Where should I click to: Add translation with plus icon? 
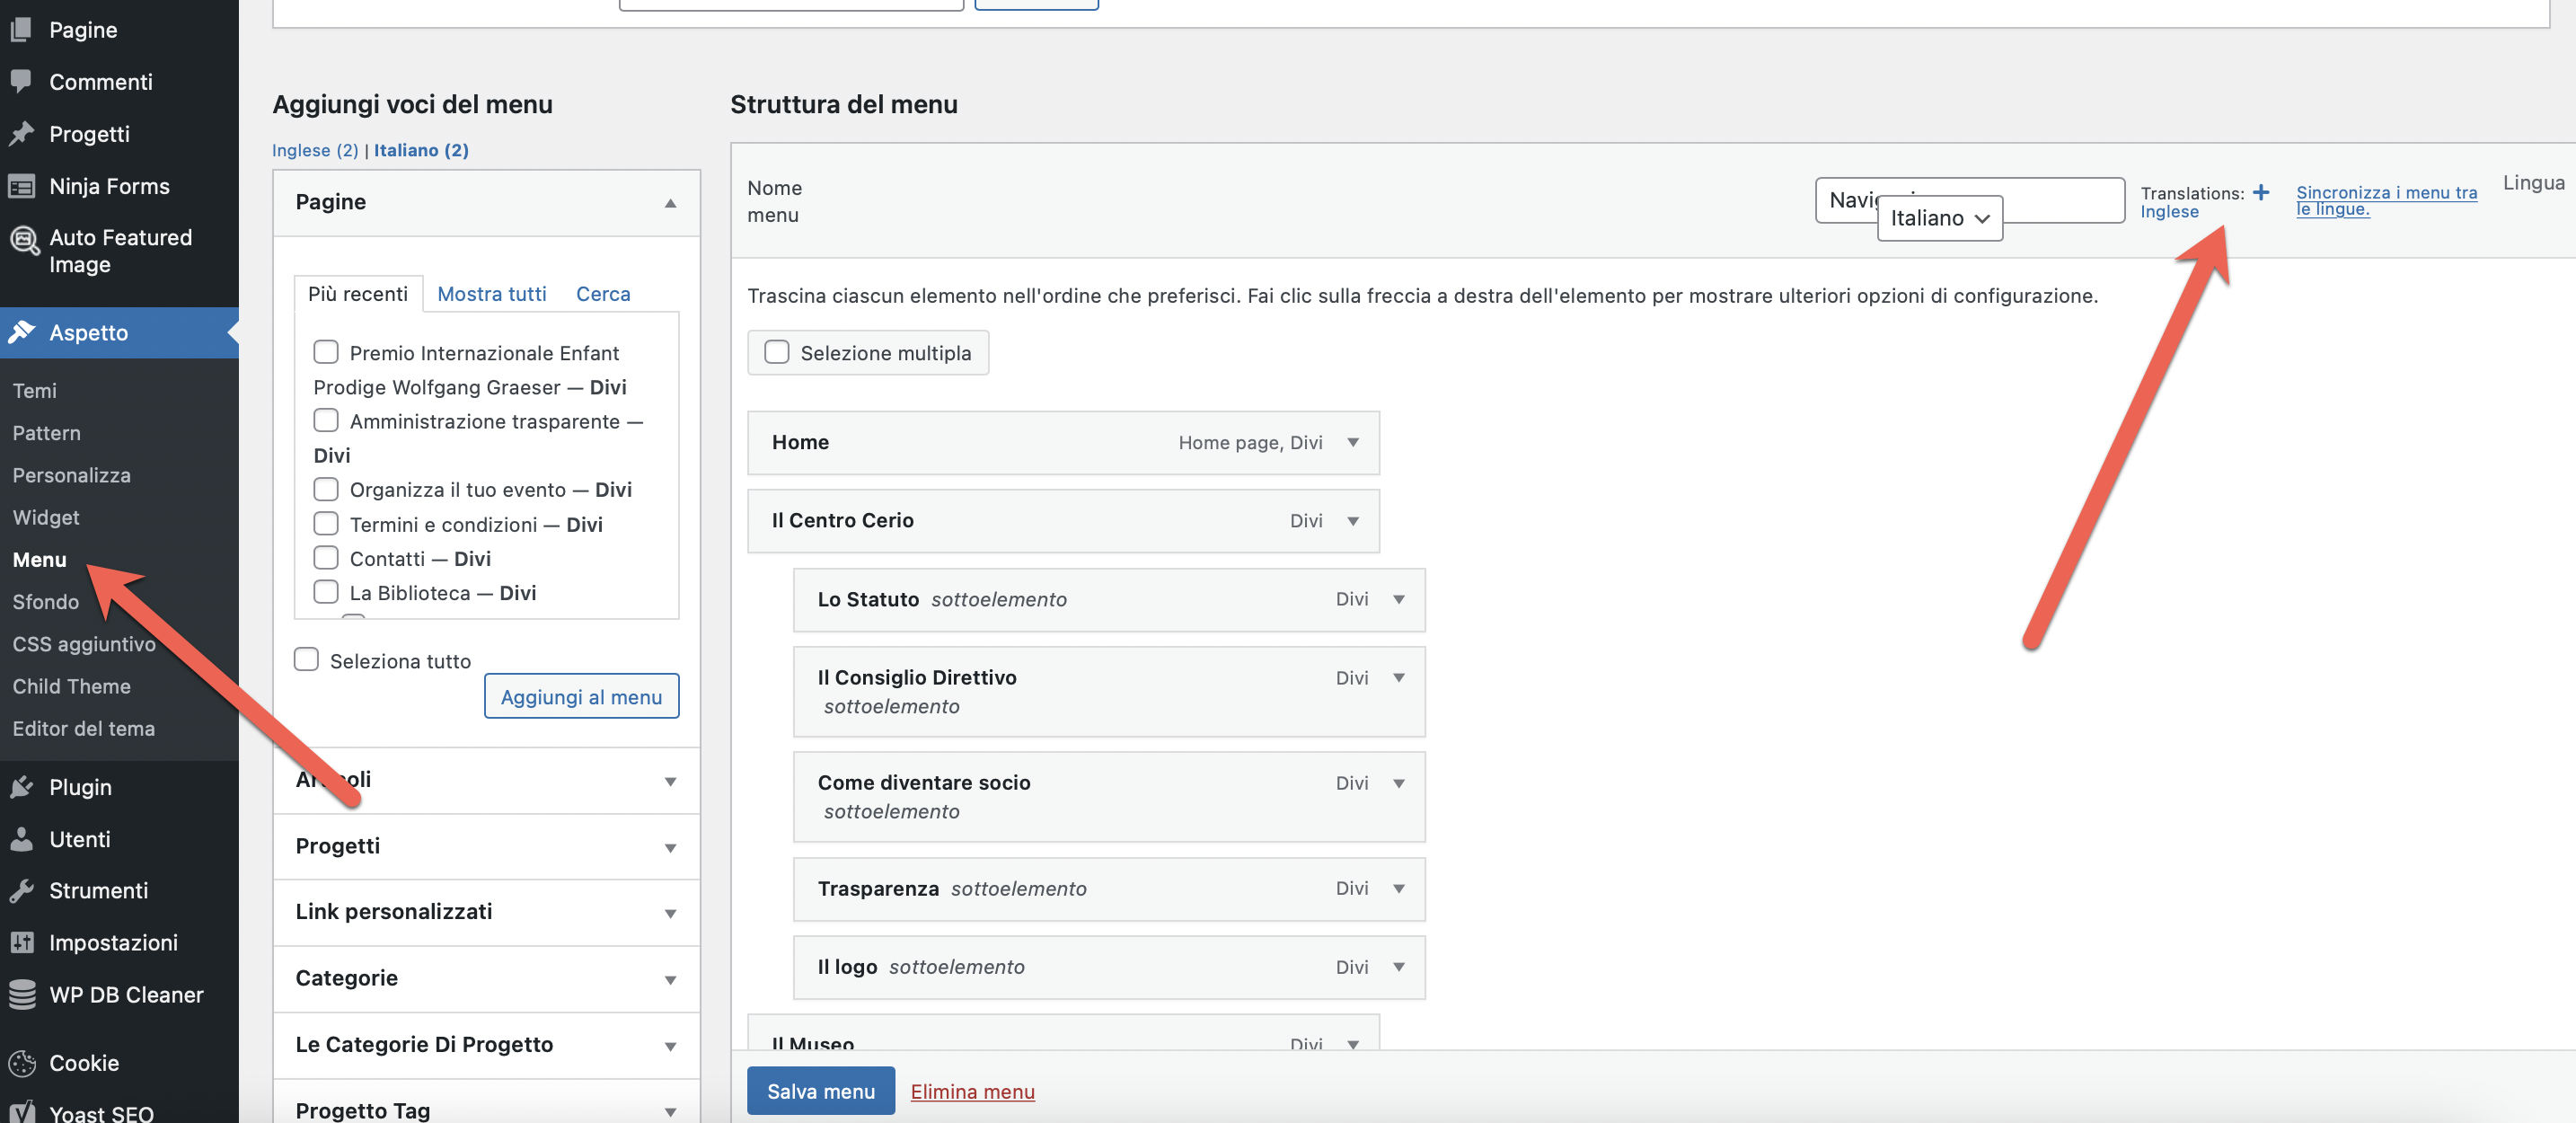[x=2260, y=192]
